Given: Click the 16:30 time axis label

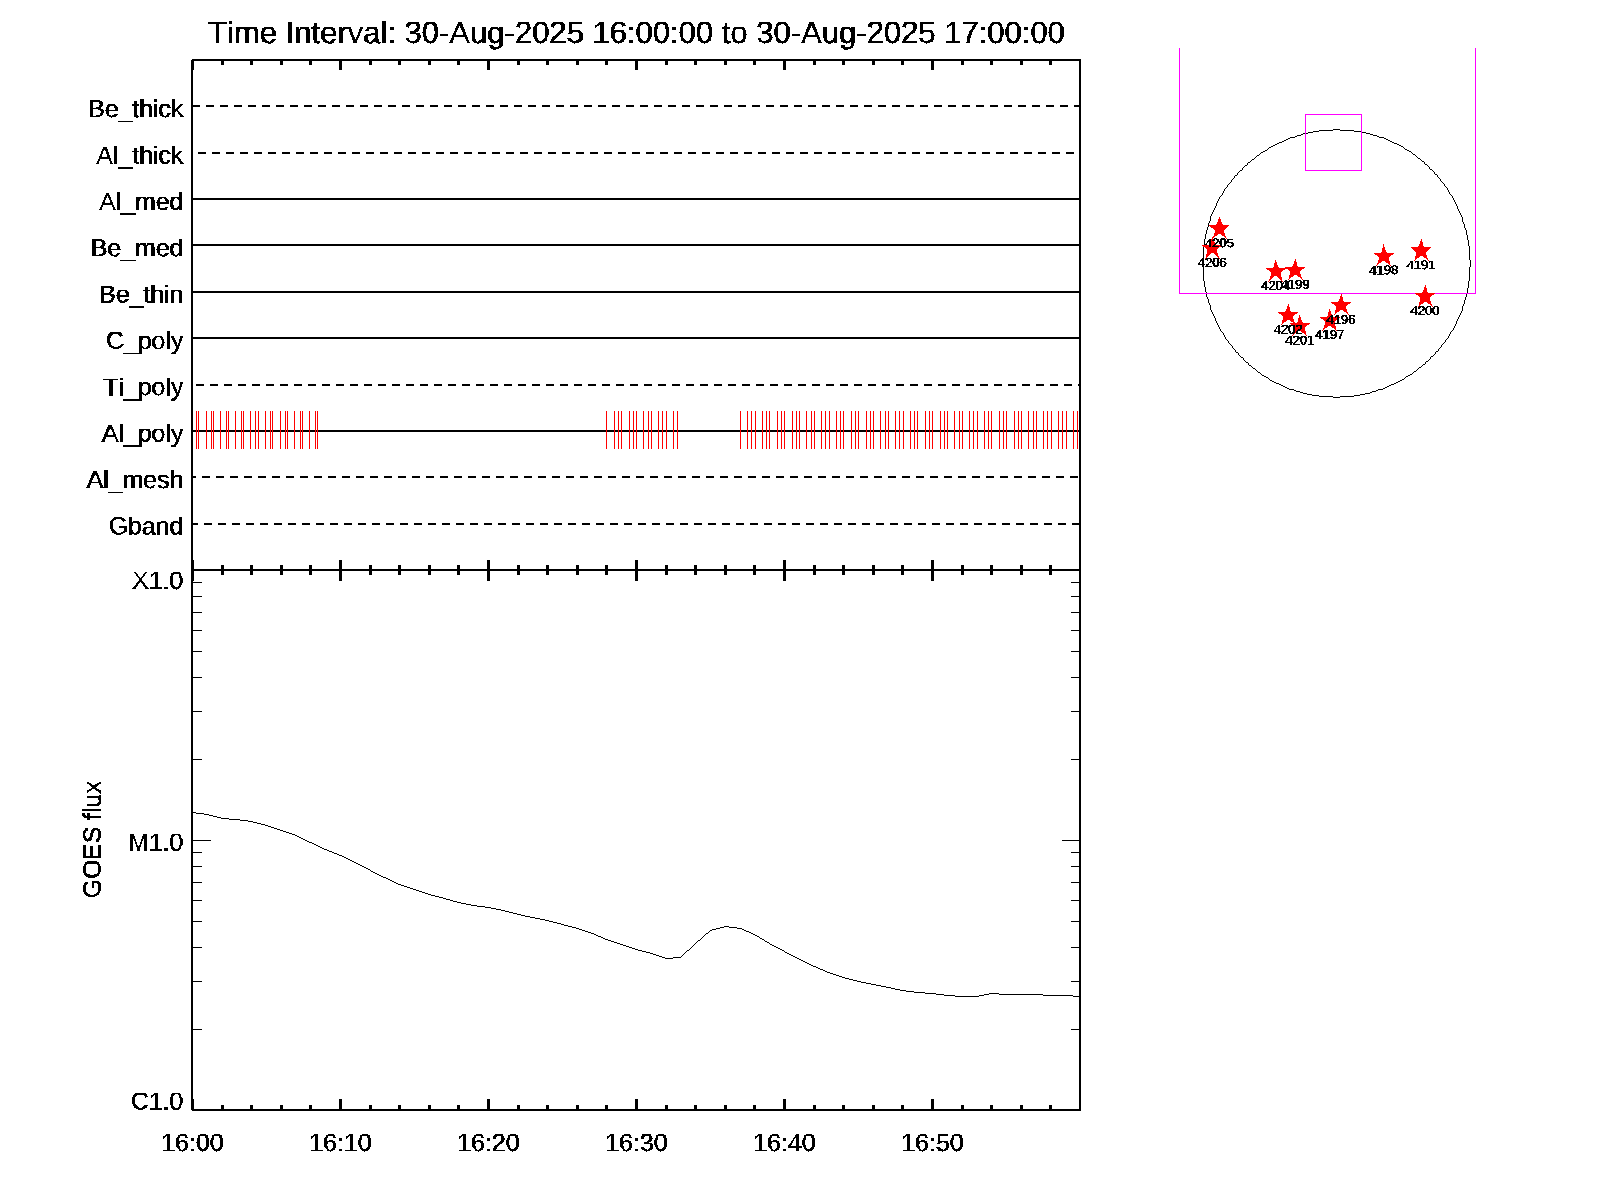Looking at the screenshot, I should pos(636,1143).
